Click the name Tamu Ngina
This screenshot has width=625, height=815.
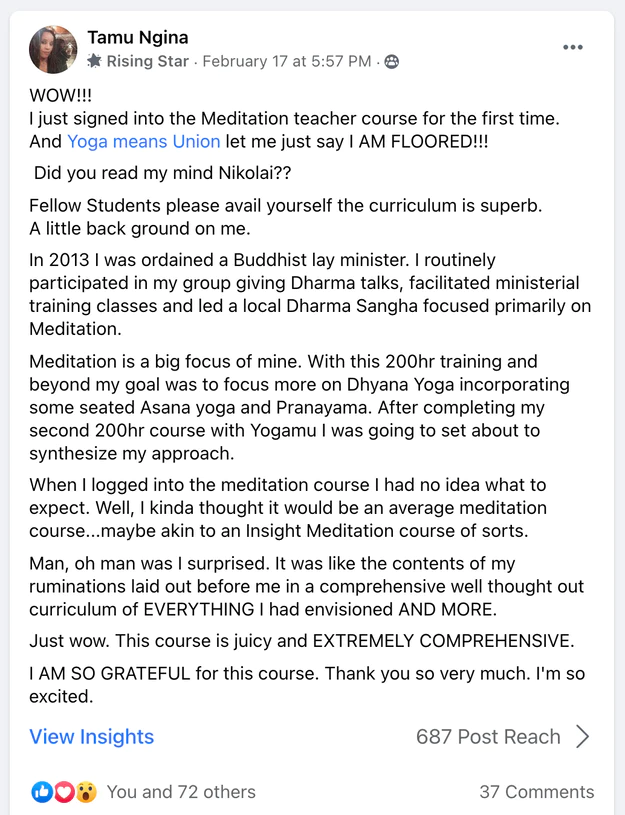pos(137,38)
